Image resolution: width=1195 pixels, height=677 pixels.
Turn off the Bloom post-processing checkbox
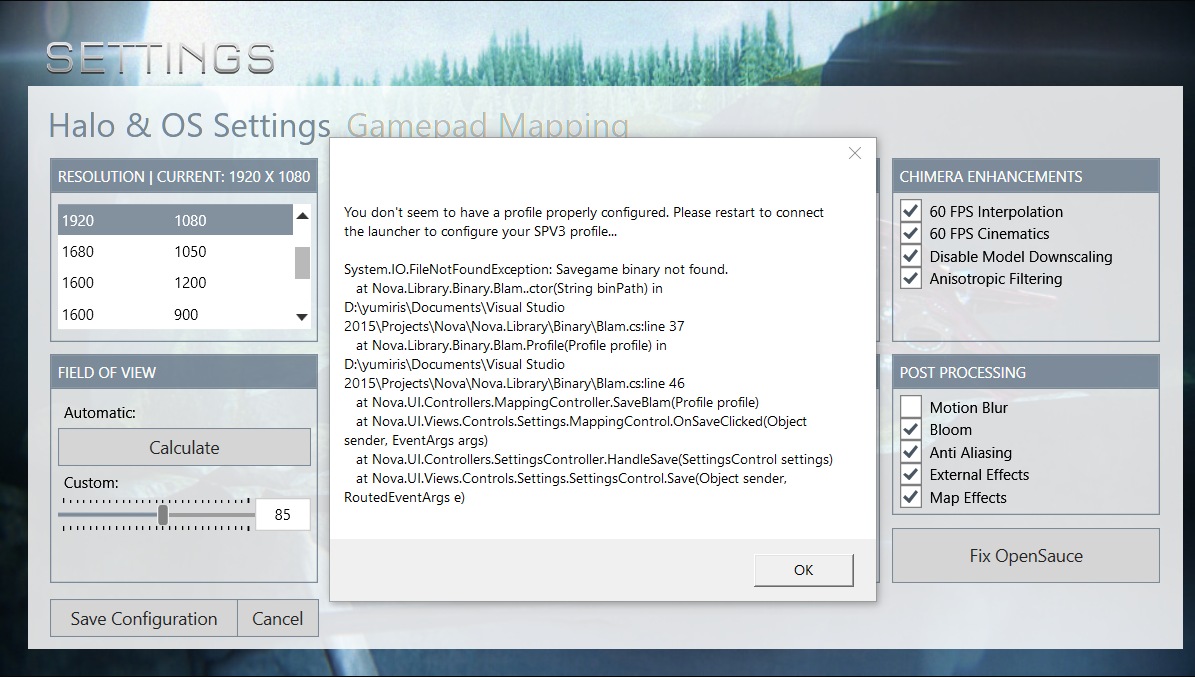click(x=911, y=429)
